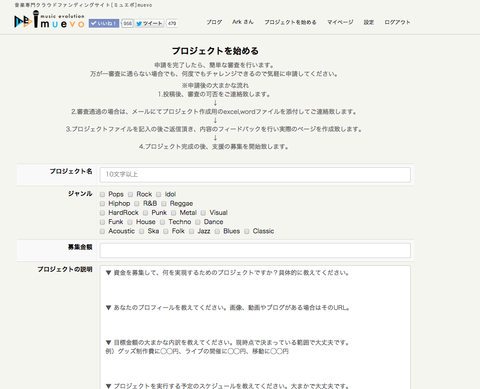Click the Facebook like count 956

127,23
